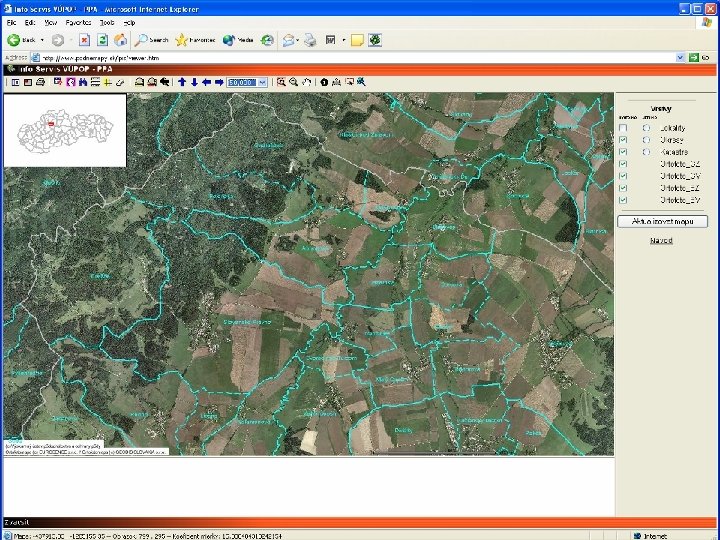Click the browser Home button

120,40
